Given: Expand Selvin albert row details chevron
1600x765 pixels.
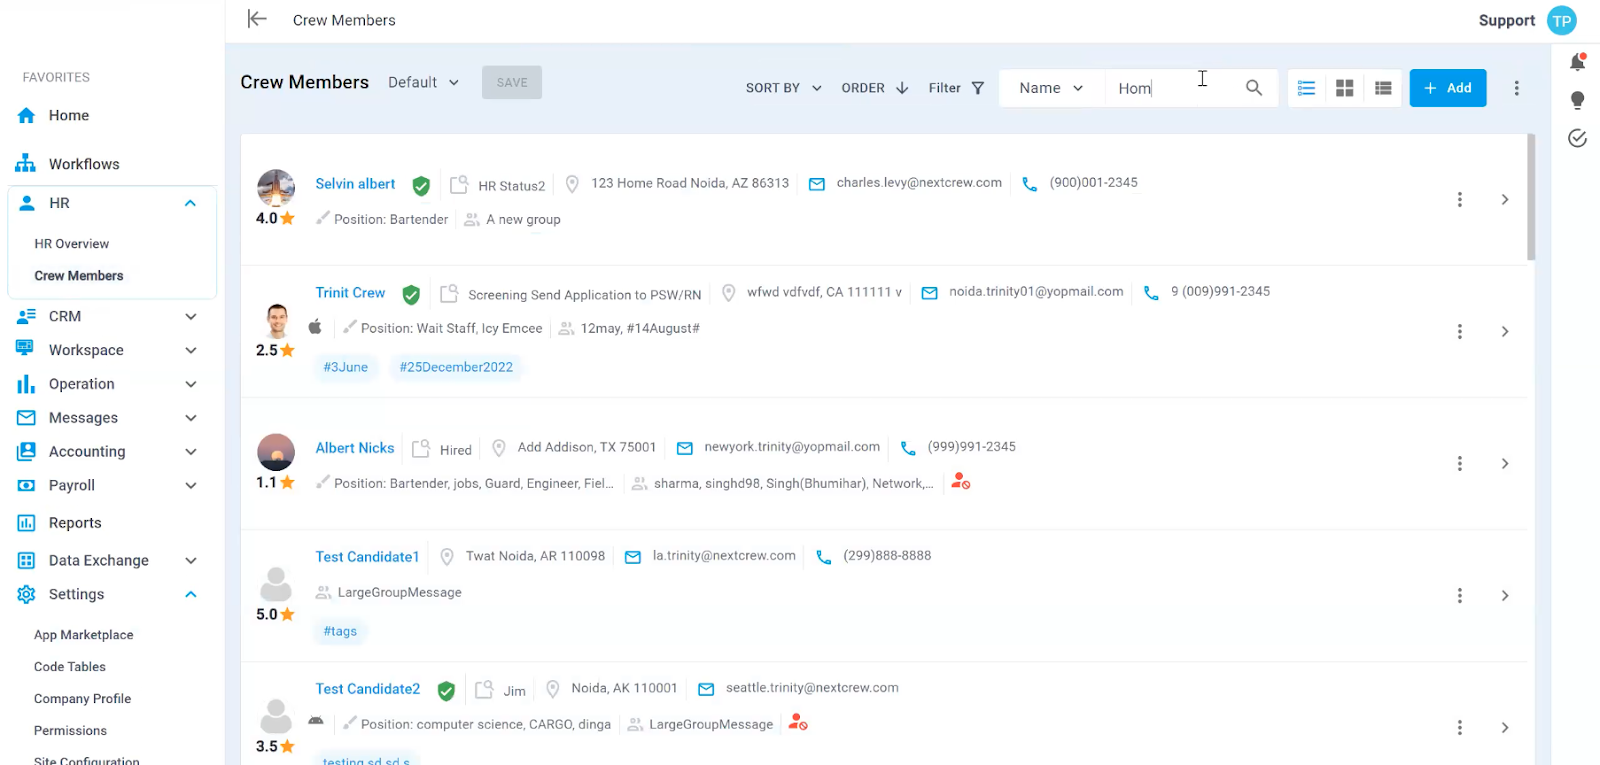Looking at the screenshot, I should pyautogui.click(x=1504, y=200).
